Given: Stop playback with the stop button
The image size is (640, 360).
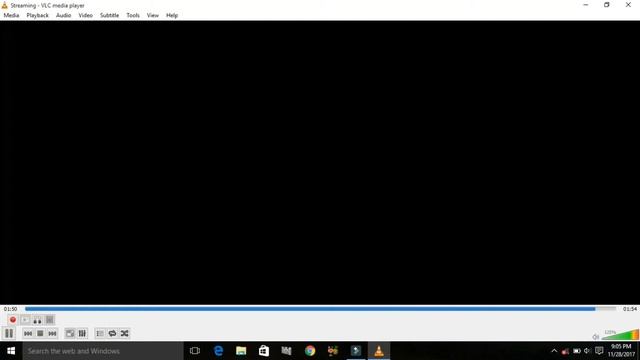Looking at the screenshot, I should tap(40, 333).
